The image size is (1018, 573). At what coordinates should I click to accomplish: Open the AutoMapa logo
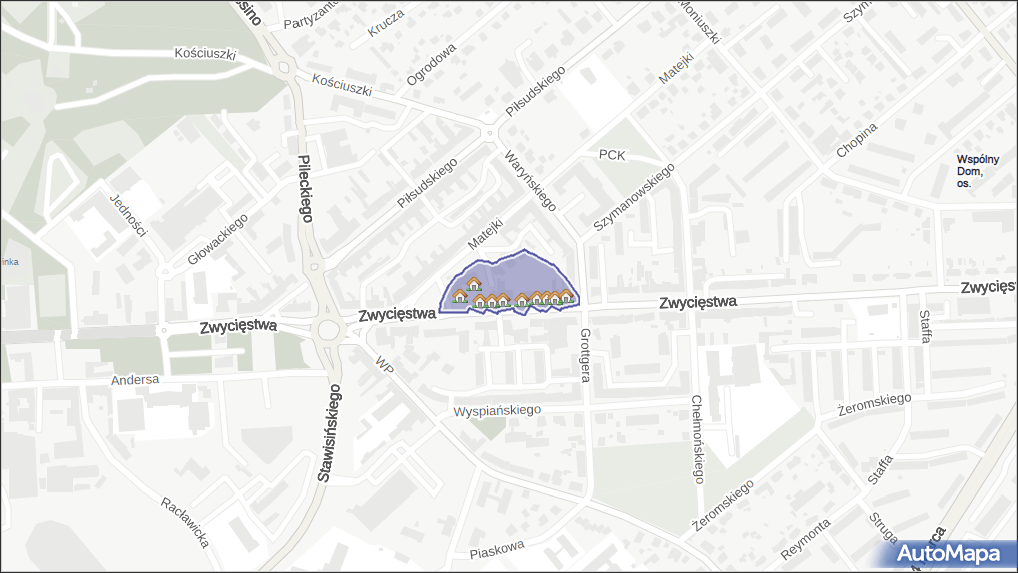[x=948, y=553]
